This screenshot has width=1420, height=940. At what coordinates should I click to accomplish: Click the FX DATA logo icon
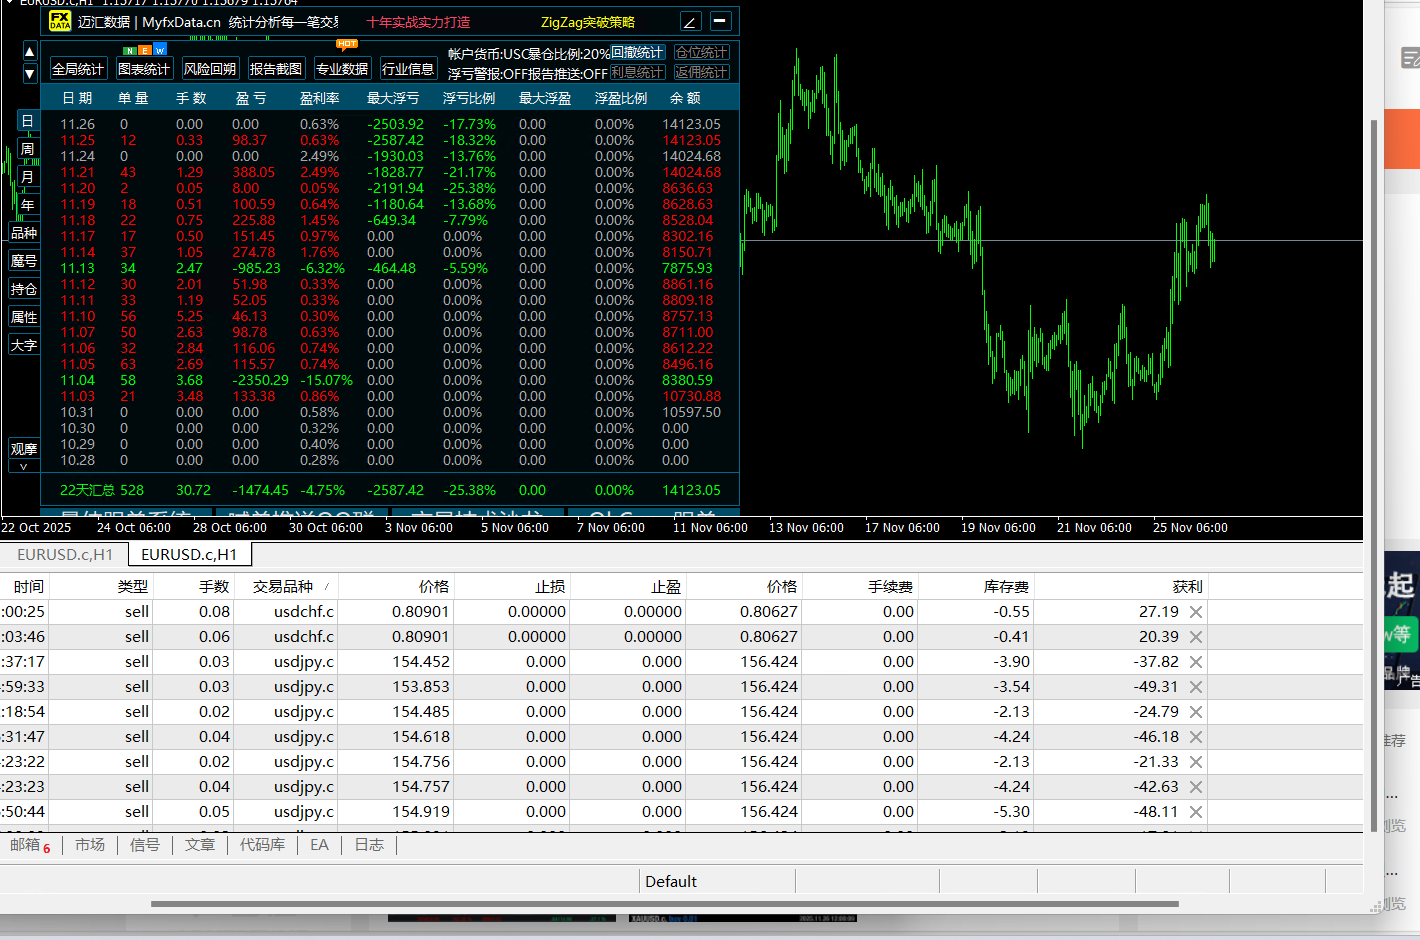60,21
